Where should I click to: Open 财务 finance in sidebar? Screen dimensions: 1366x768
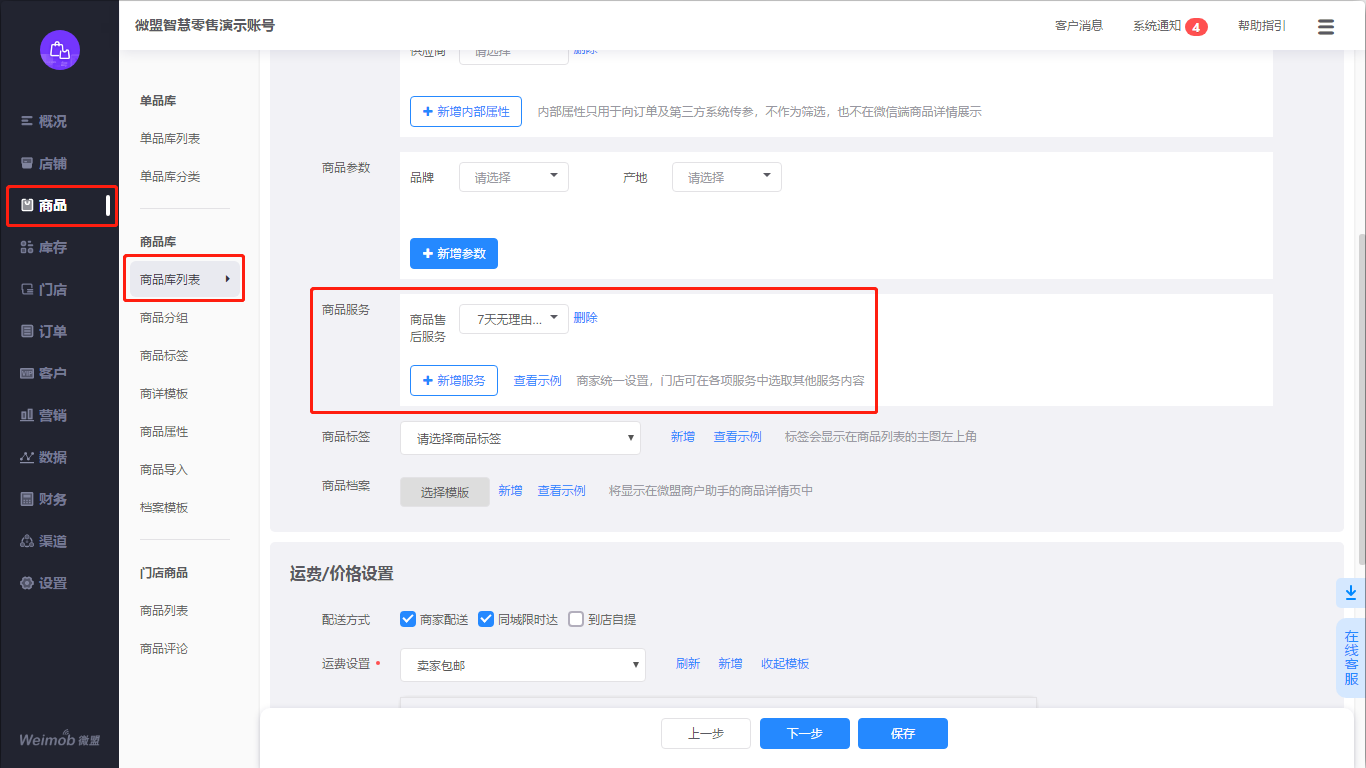44,499
